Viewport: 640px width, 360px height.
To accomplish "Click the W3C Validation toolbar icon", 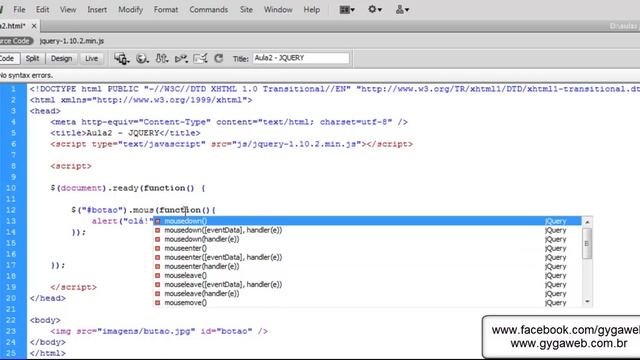I will tap(181, 59).
